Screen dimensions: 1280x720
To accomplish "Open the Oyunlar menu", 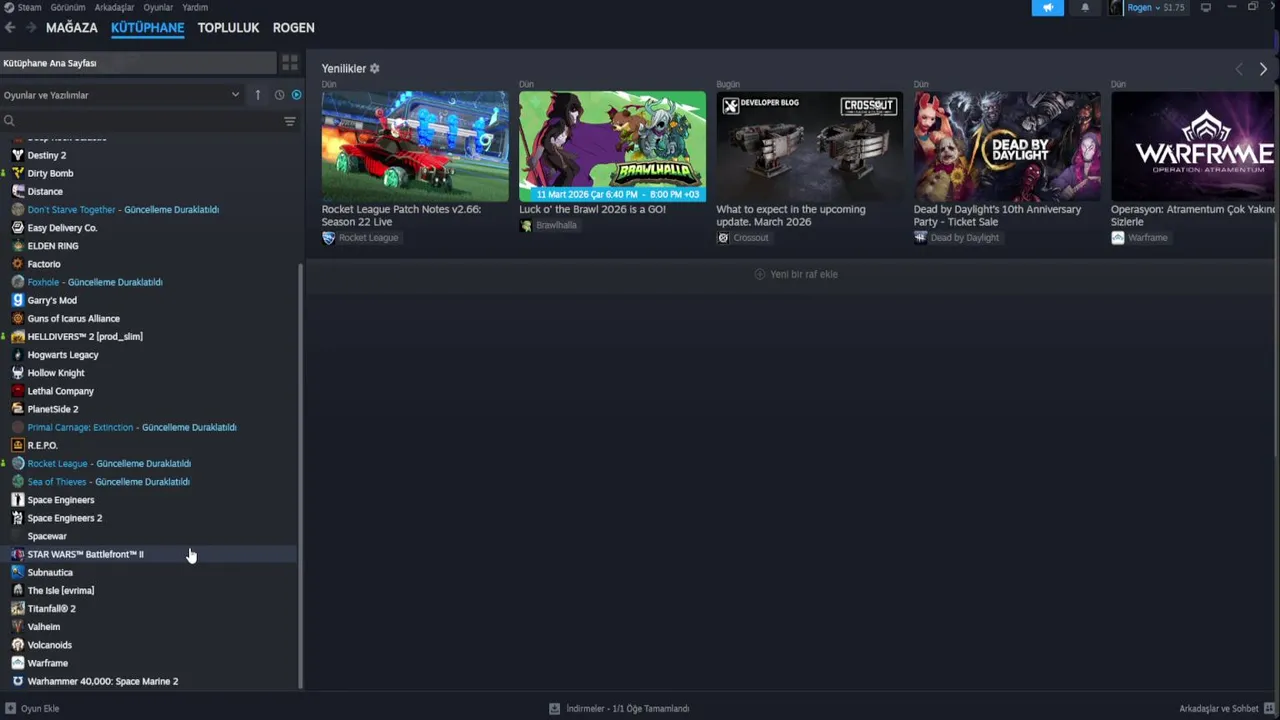I will tap(158, 7).
